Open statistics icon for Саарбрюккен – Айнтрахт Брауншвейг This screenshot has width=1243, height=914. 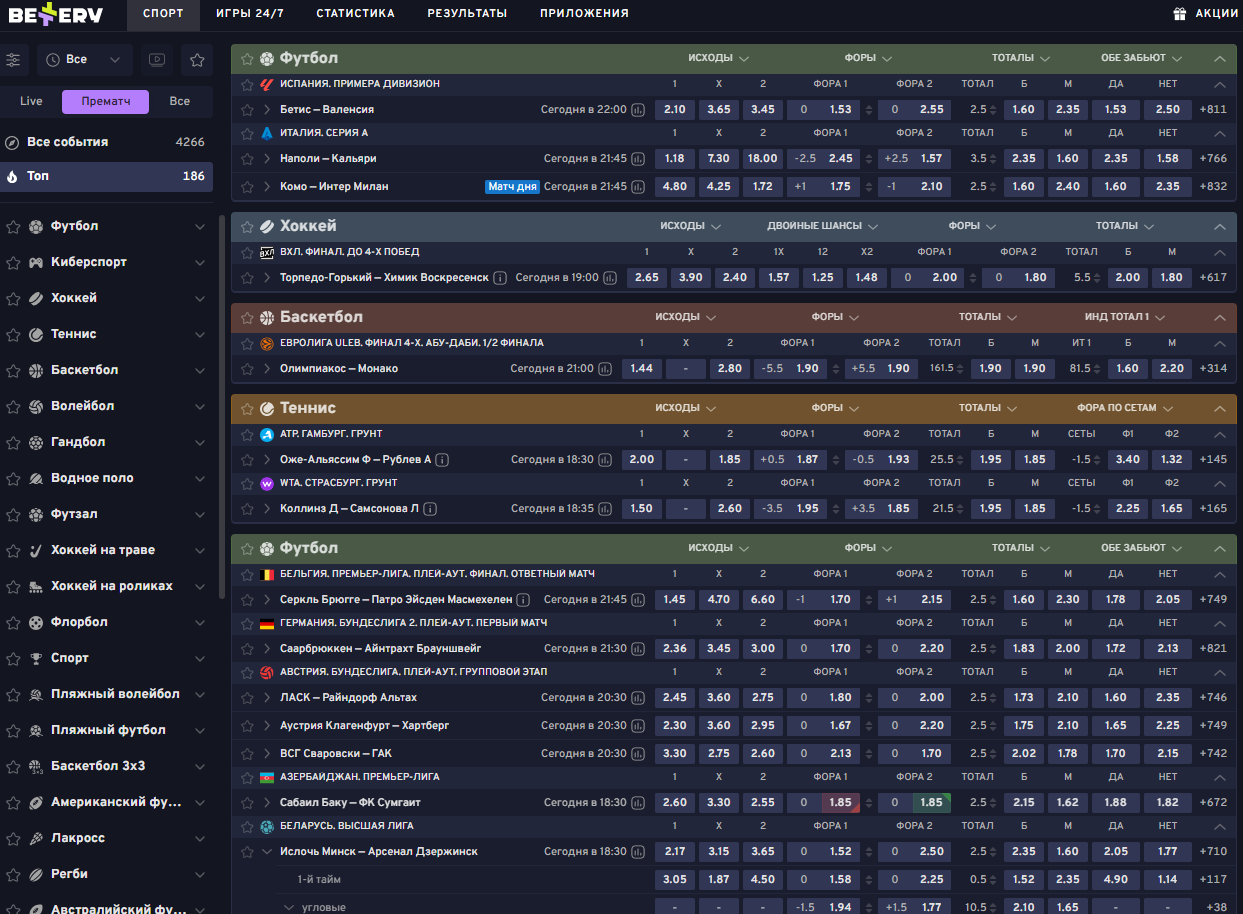(638, 649)
